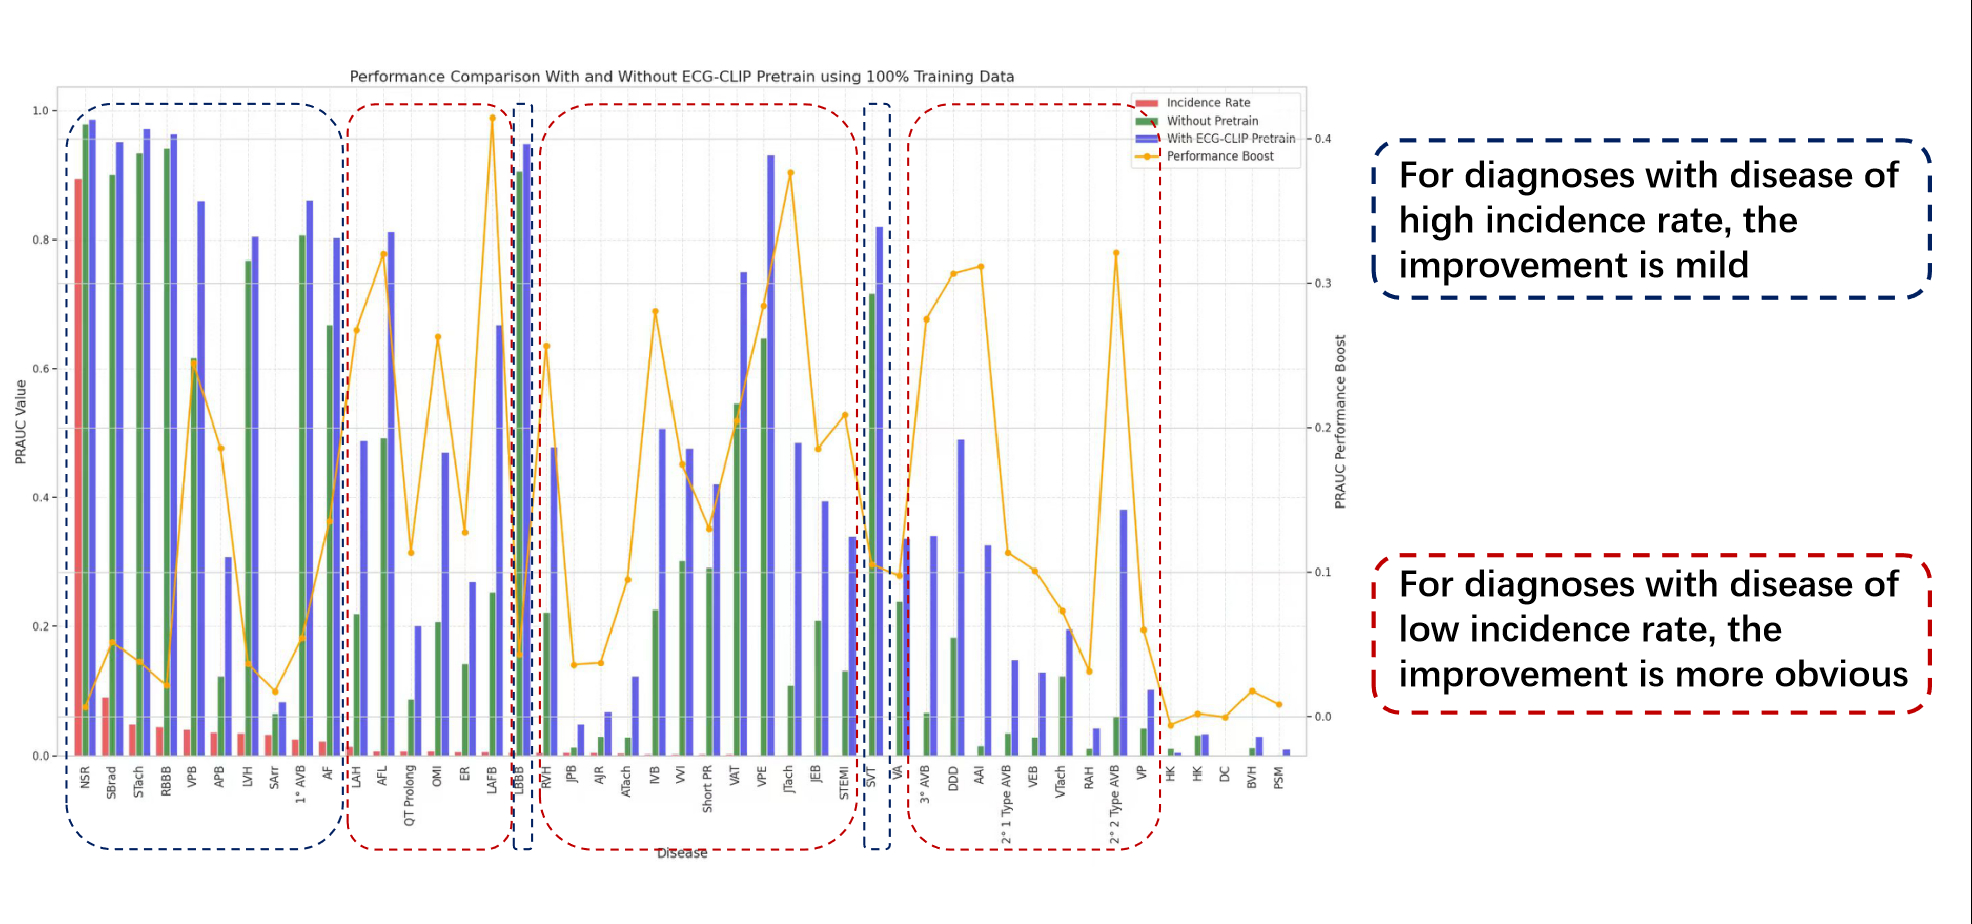This screenshot has height=924, width=1972.
Task: Click the red Incidence Rate legend swatch
Action: 1146,103
